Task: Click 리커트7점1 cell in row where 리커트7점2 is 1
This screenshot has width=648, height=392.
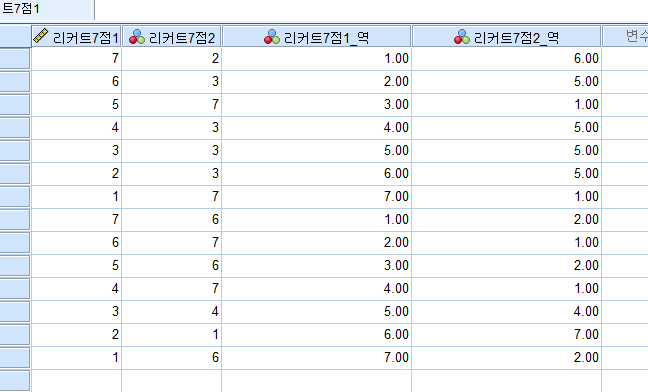Action: (x=76, y=335)
